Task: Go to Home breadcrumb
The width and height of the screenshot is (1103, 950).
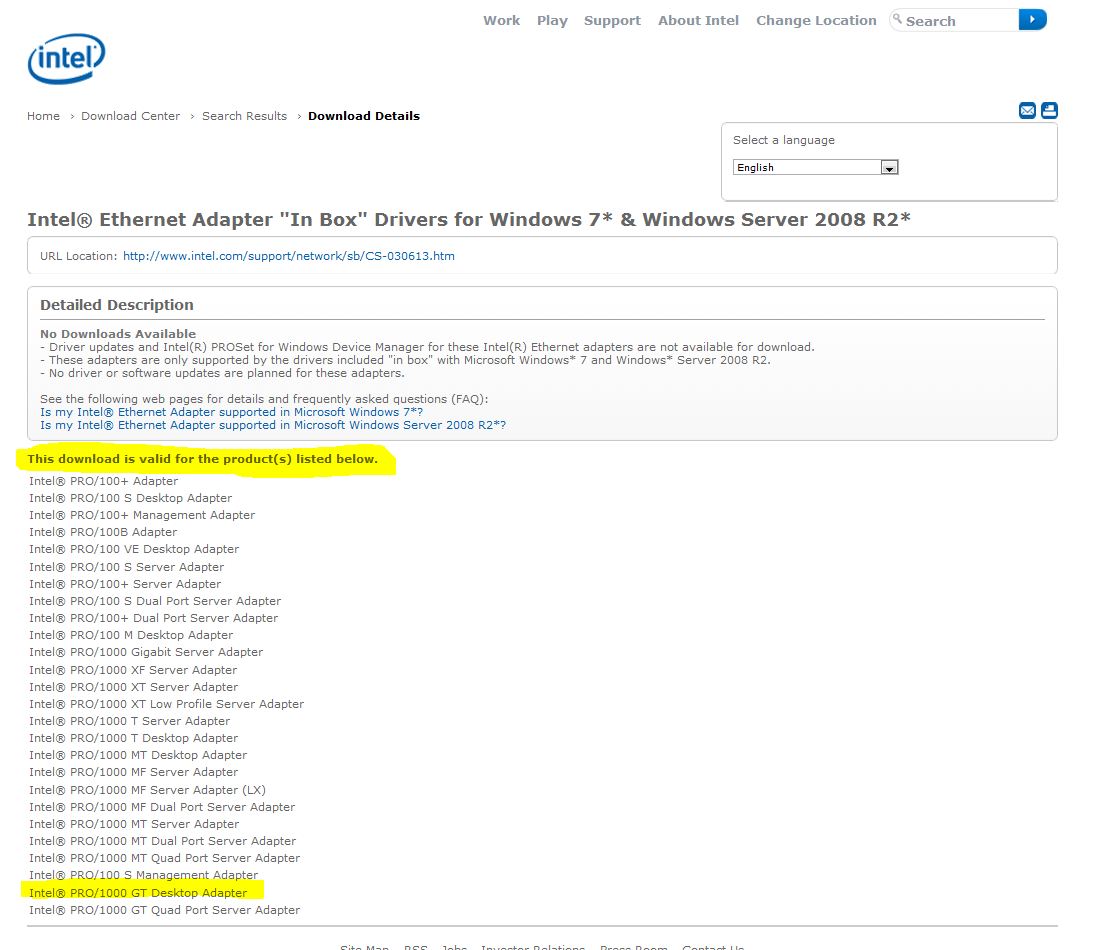Action: [x=43, y=116]
